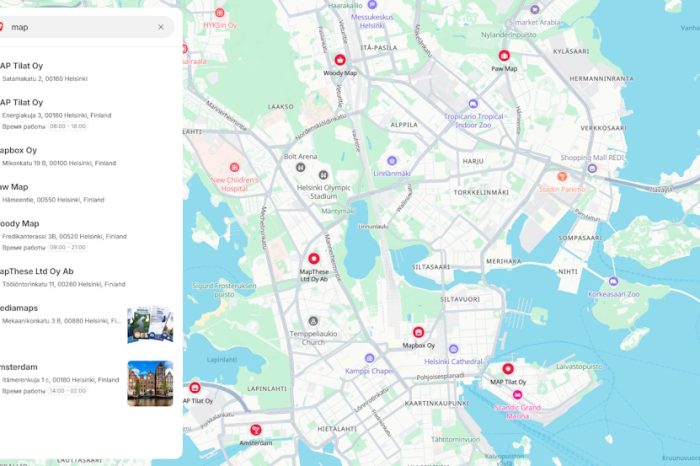Open the Mapbox Oy search result
The image size is (700, 466).
click(87, 156)
